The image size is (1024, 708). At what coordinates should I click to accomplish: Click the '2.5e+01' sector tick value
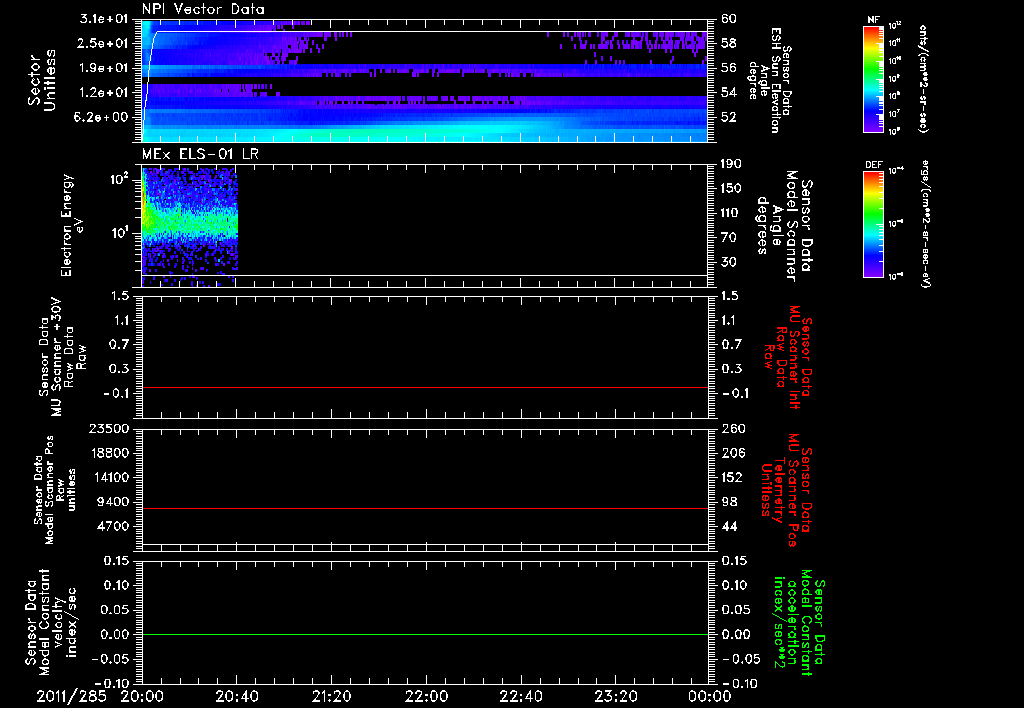tap(104, 43)
